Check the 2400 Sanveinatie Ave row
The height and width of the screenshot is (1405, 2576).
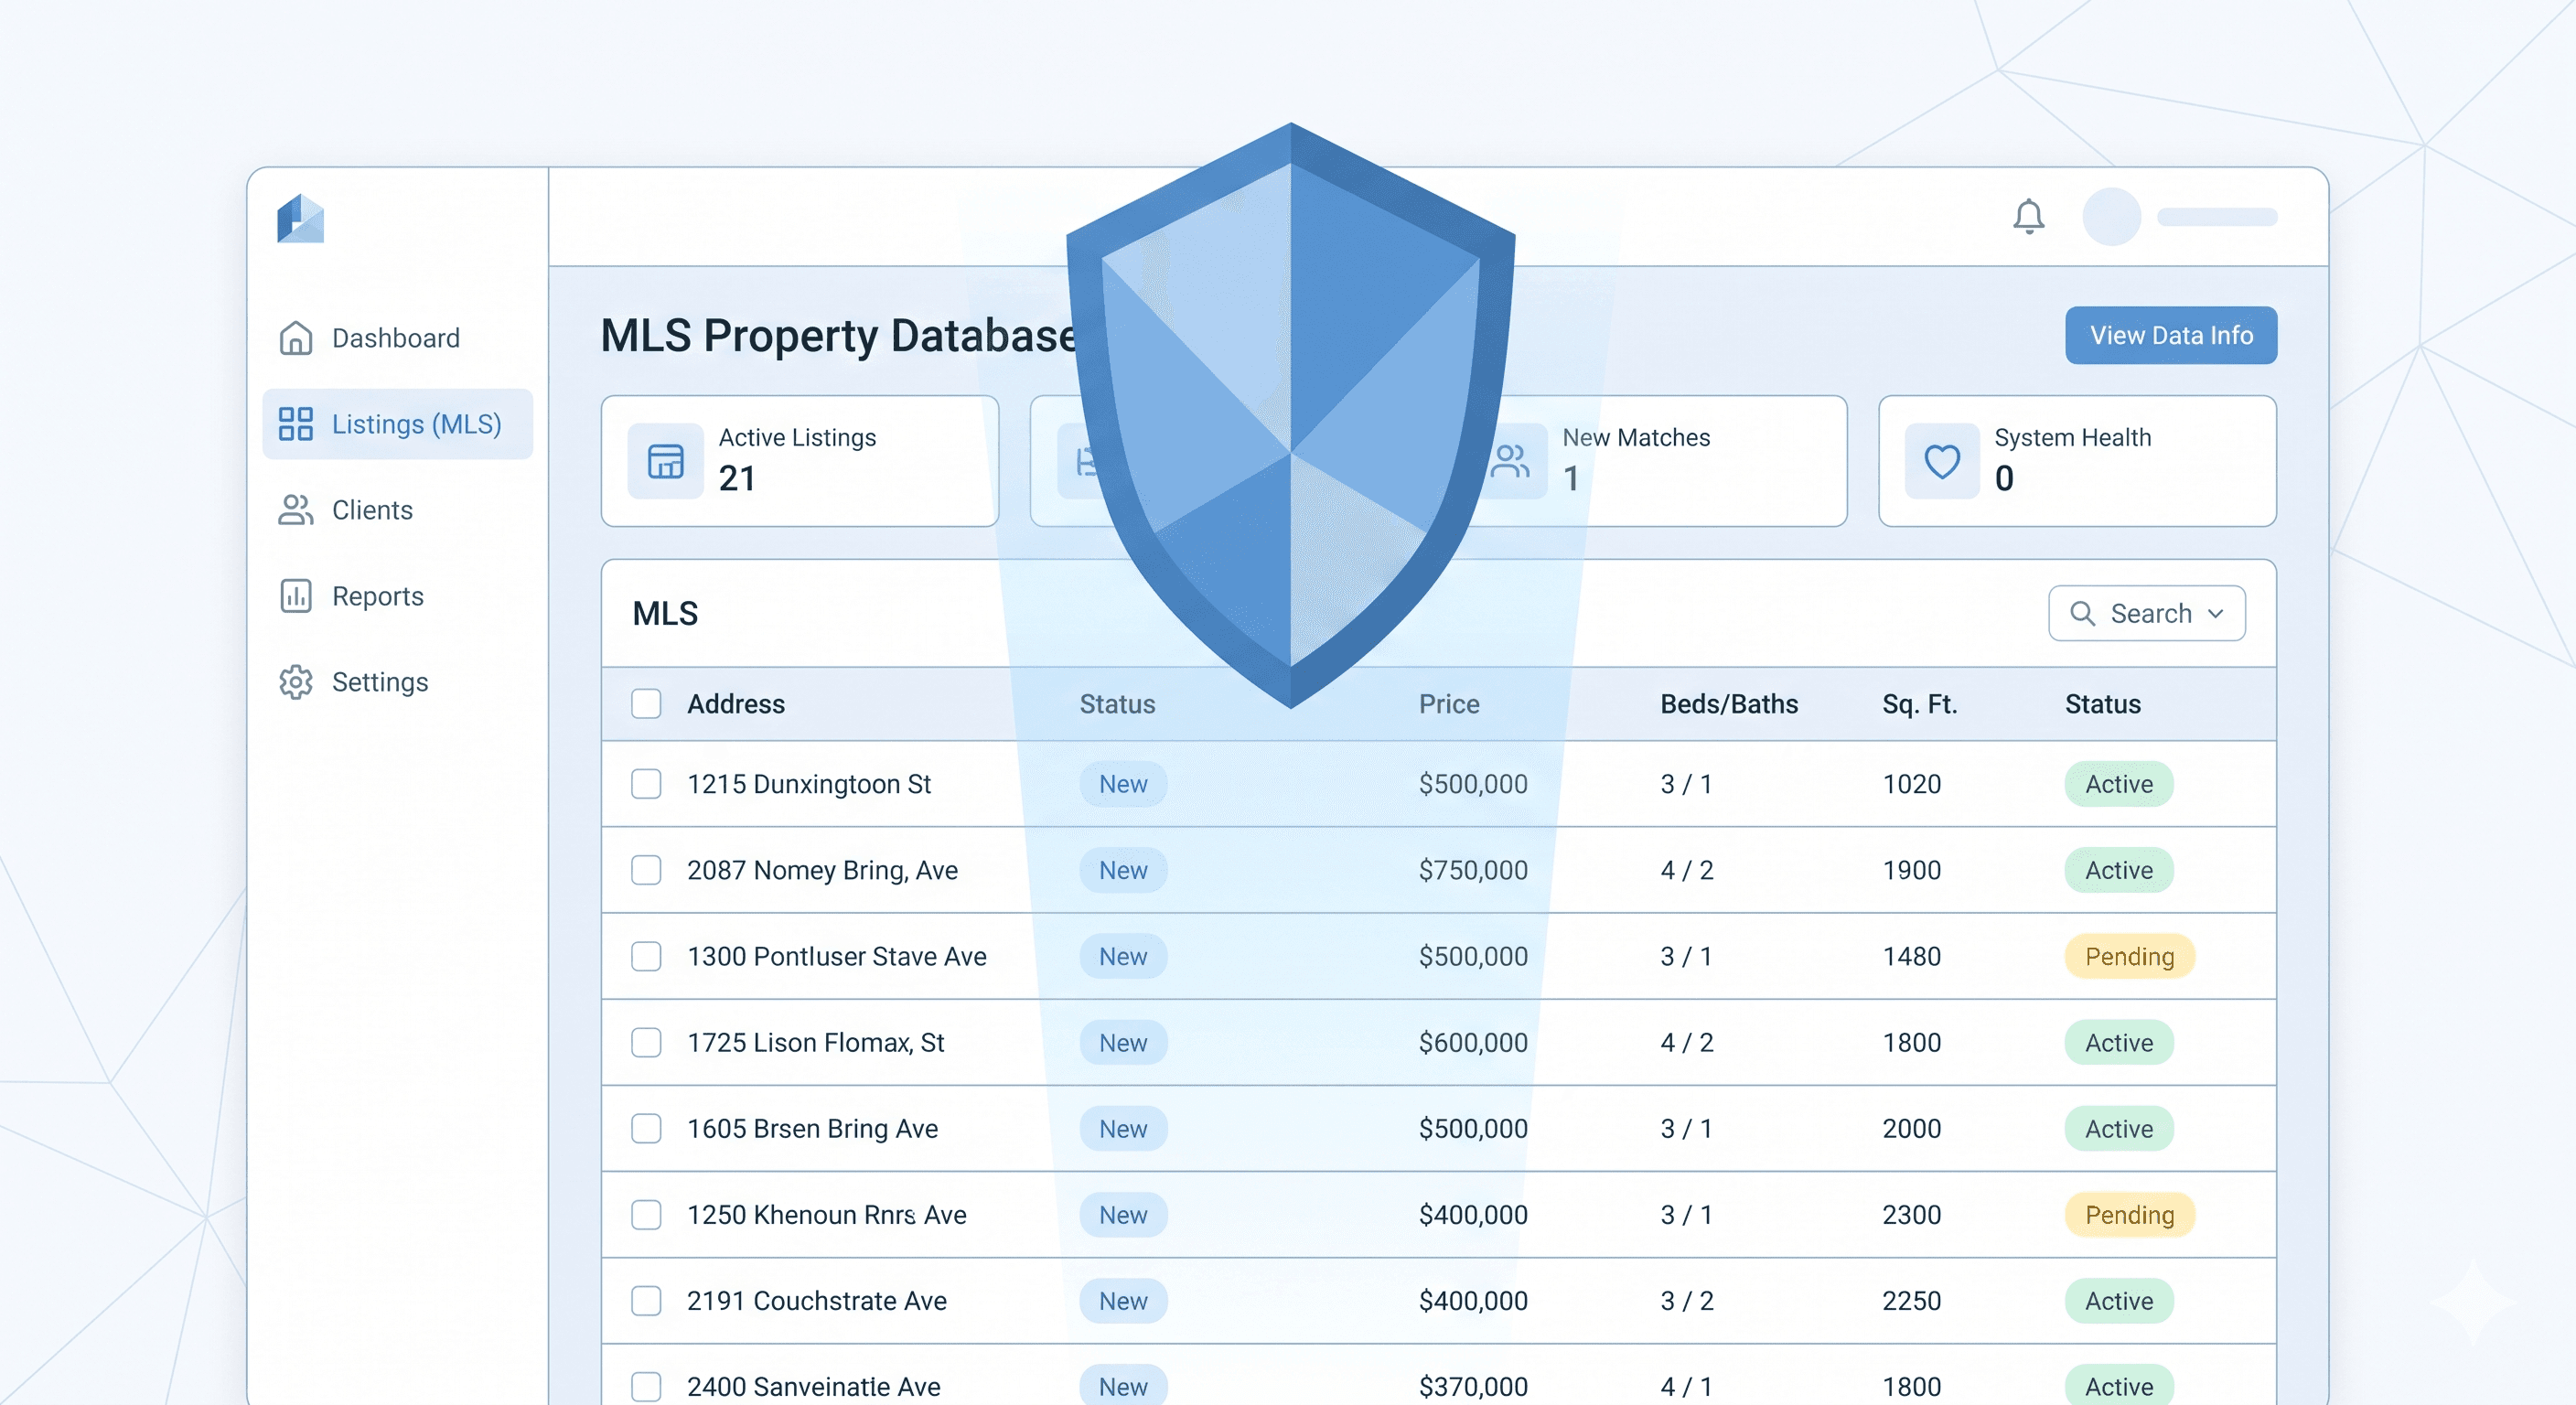[x=646, y=1386]
